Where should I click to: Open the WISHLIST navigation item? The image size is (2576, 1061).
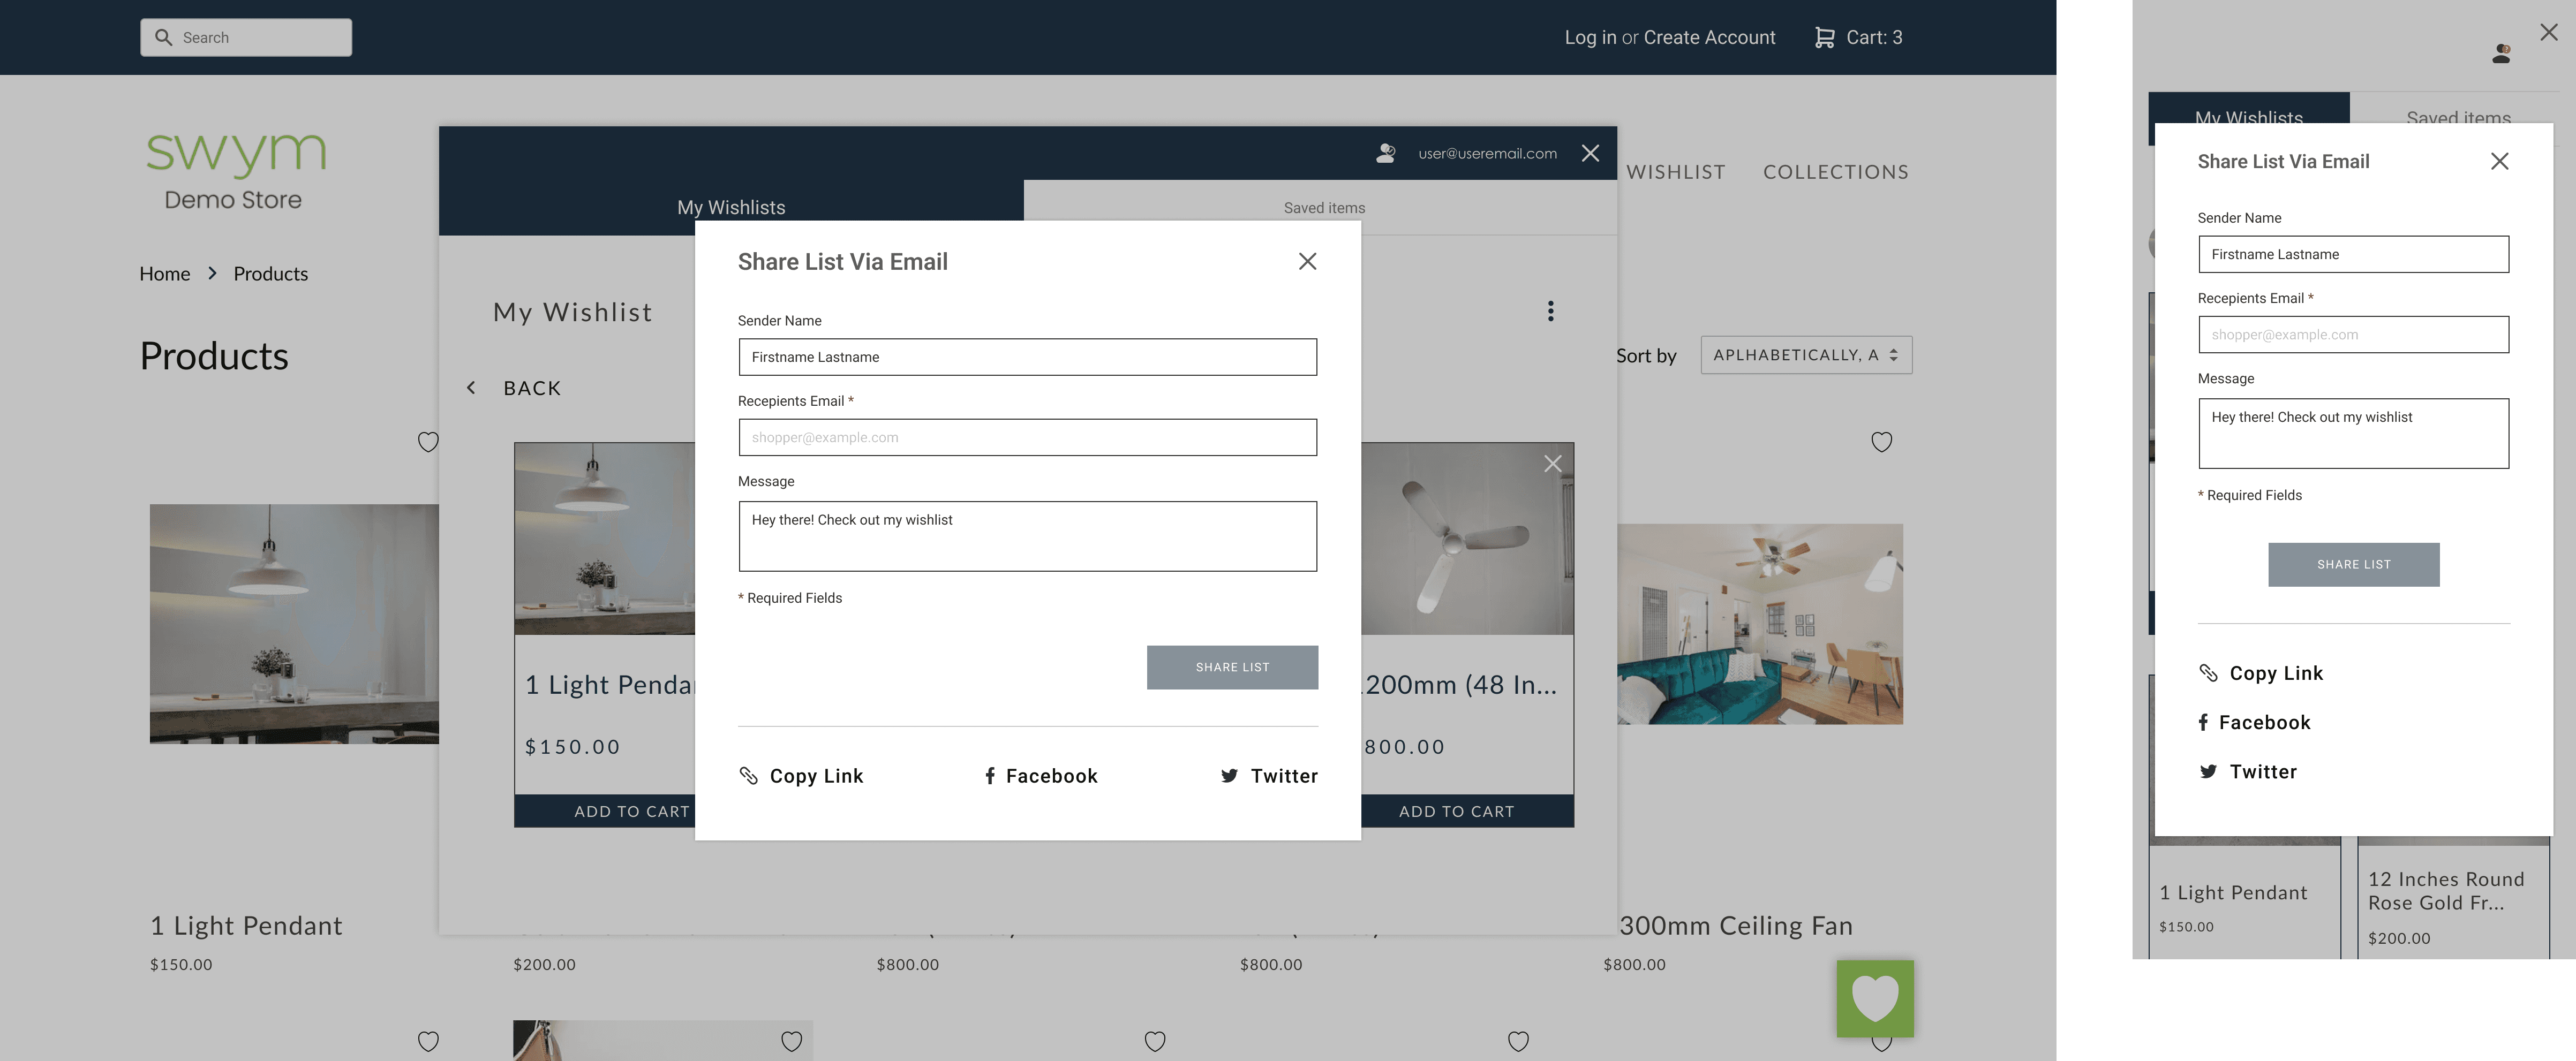[x=1676, y=172]
